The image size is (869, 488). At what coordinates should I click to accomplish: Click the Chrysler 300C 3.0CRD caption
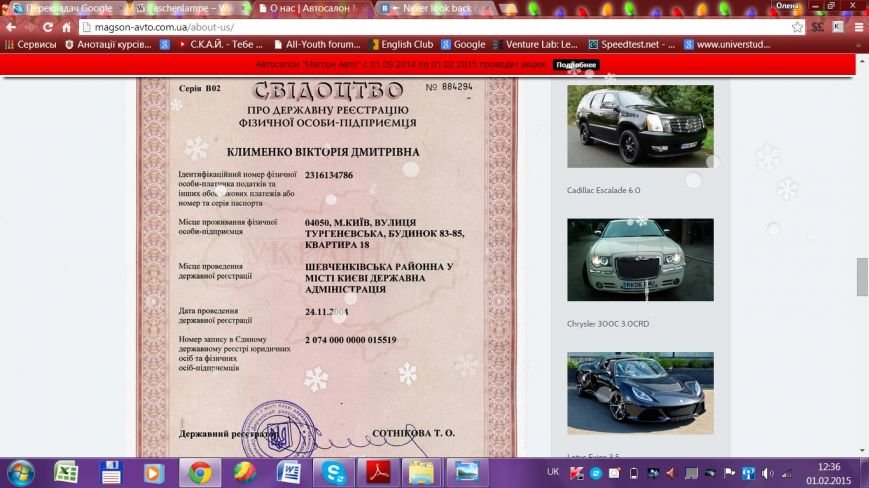tap(608, 323)
